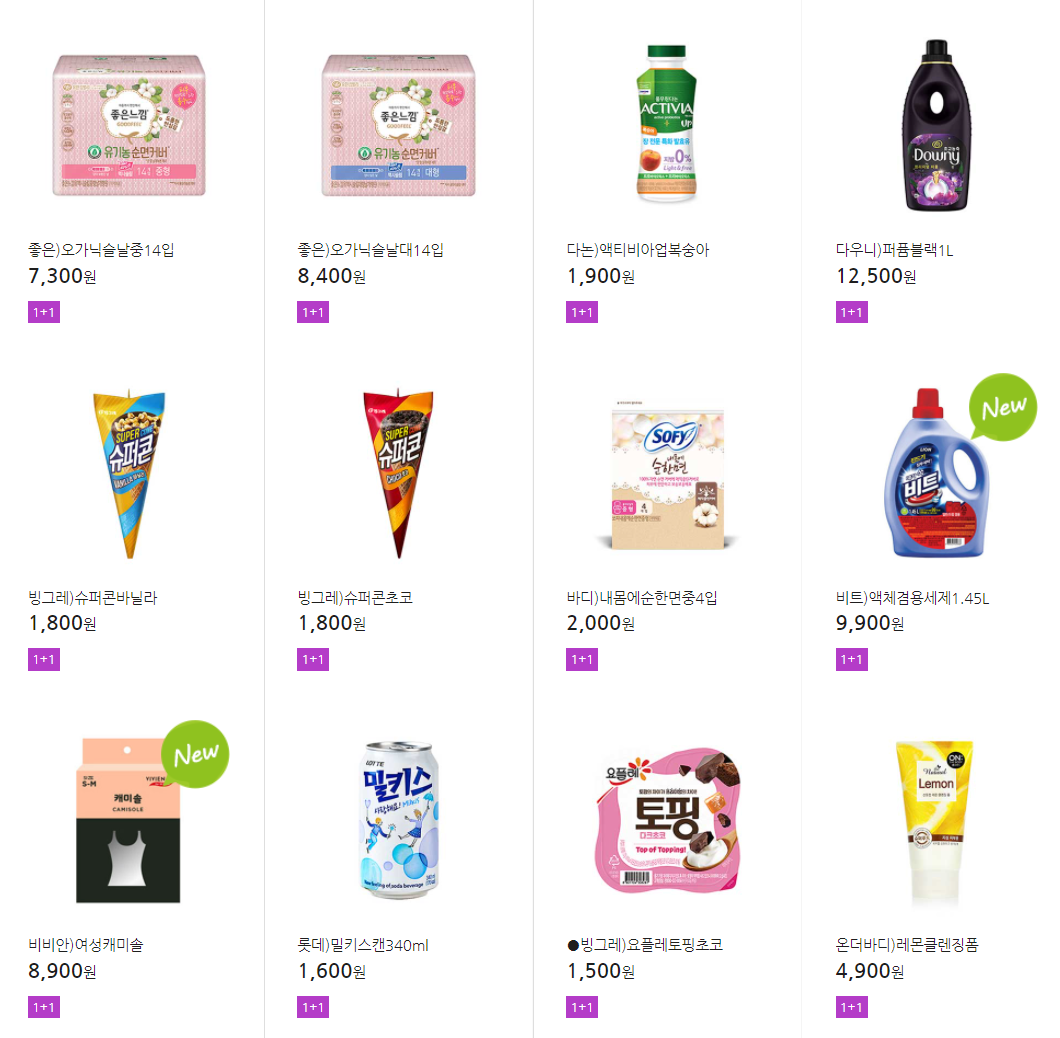
Task: Click the 1+1 badge under Milkis can
Action: click(313, 1007)
